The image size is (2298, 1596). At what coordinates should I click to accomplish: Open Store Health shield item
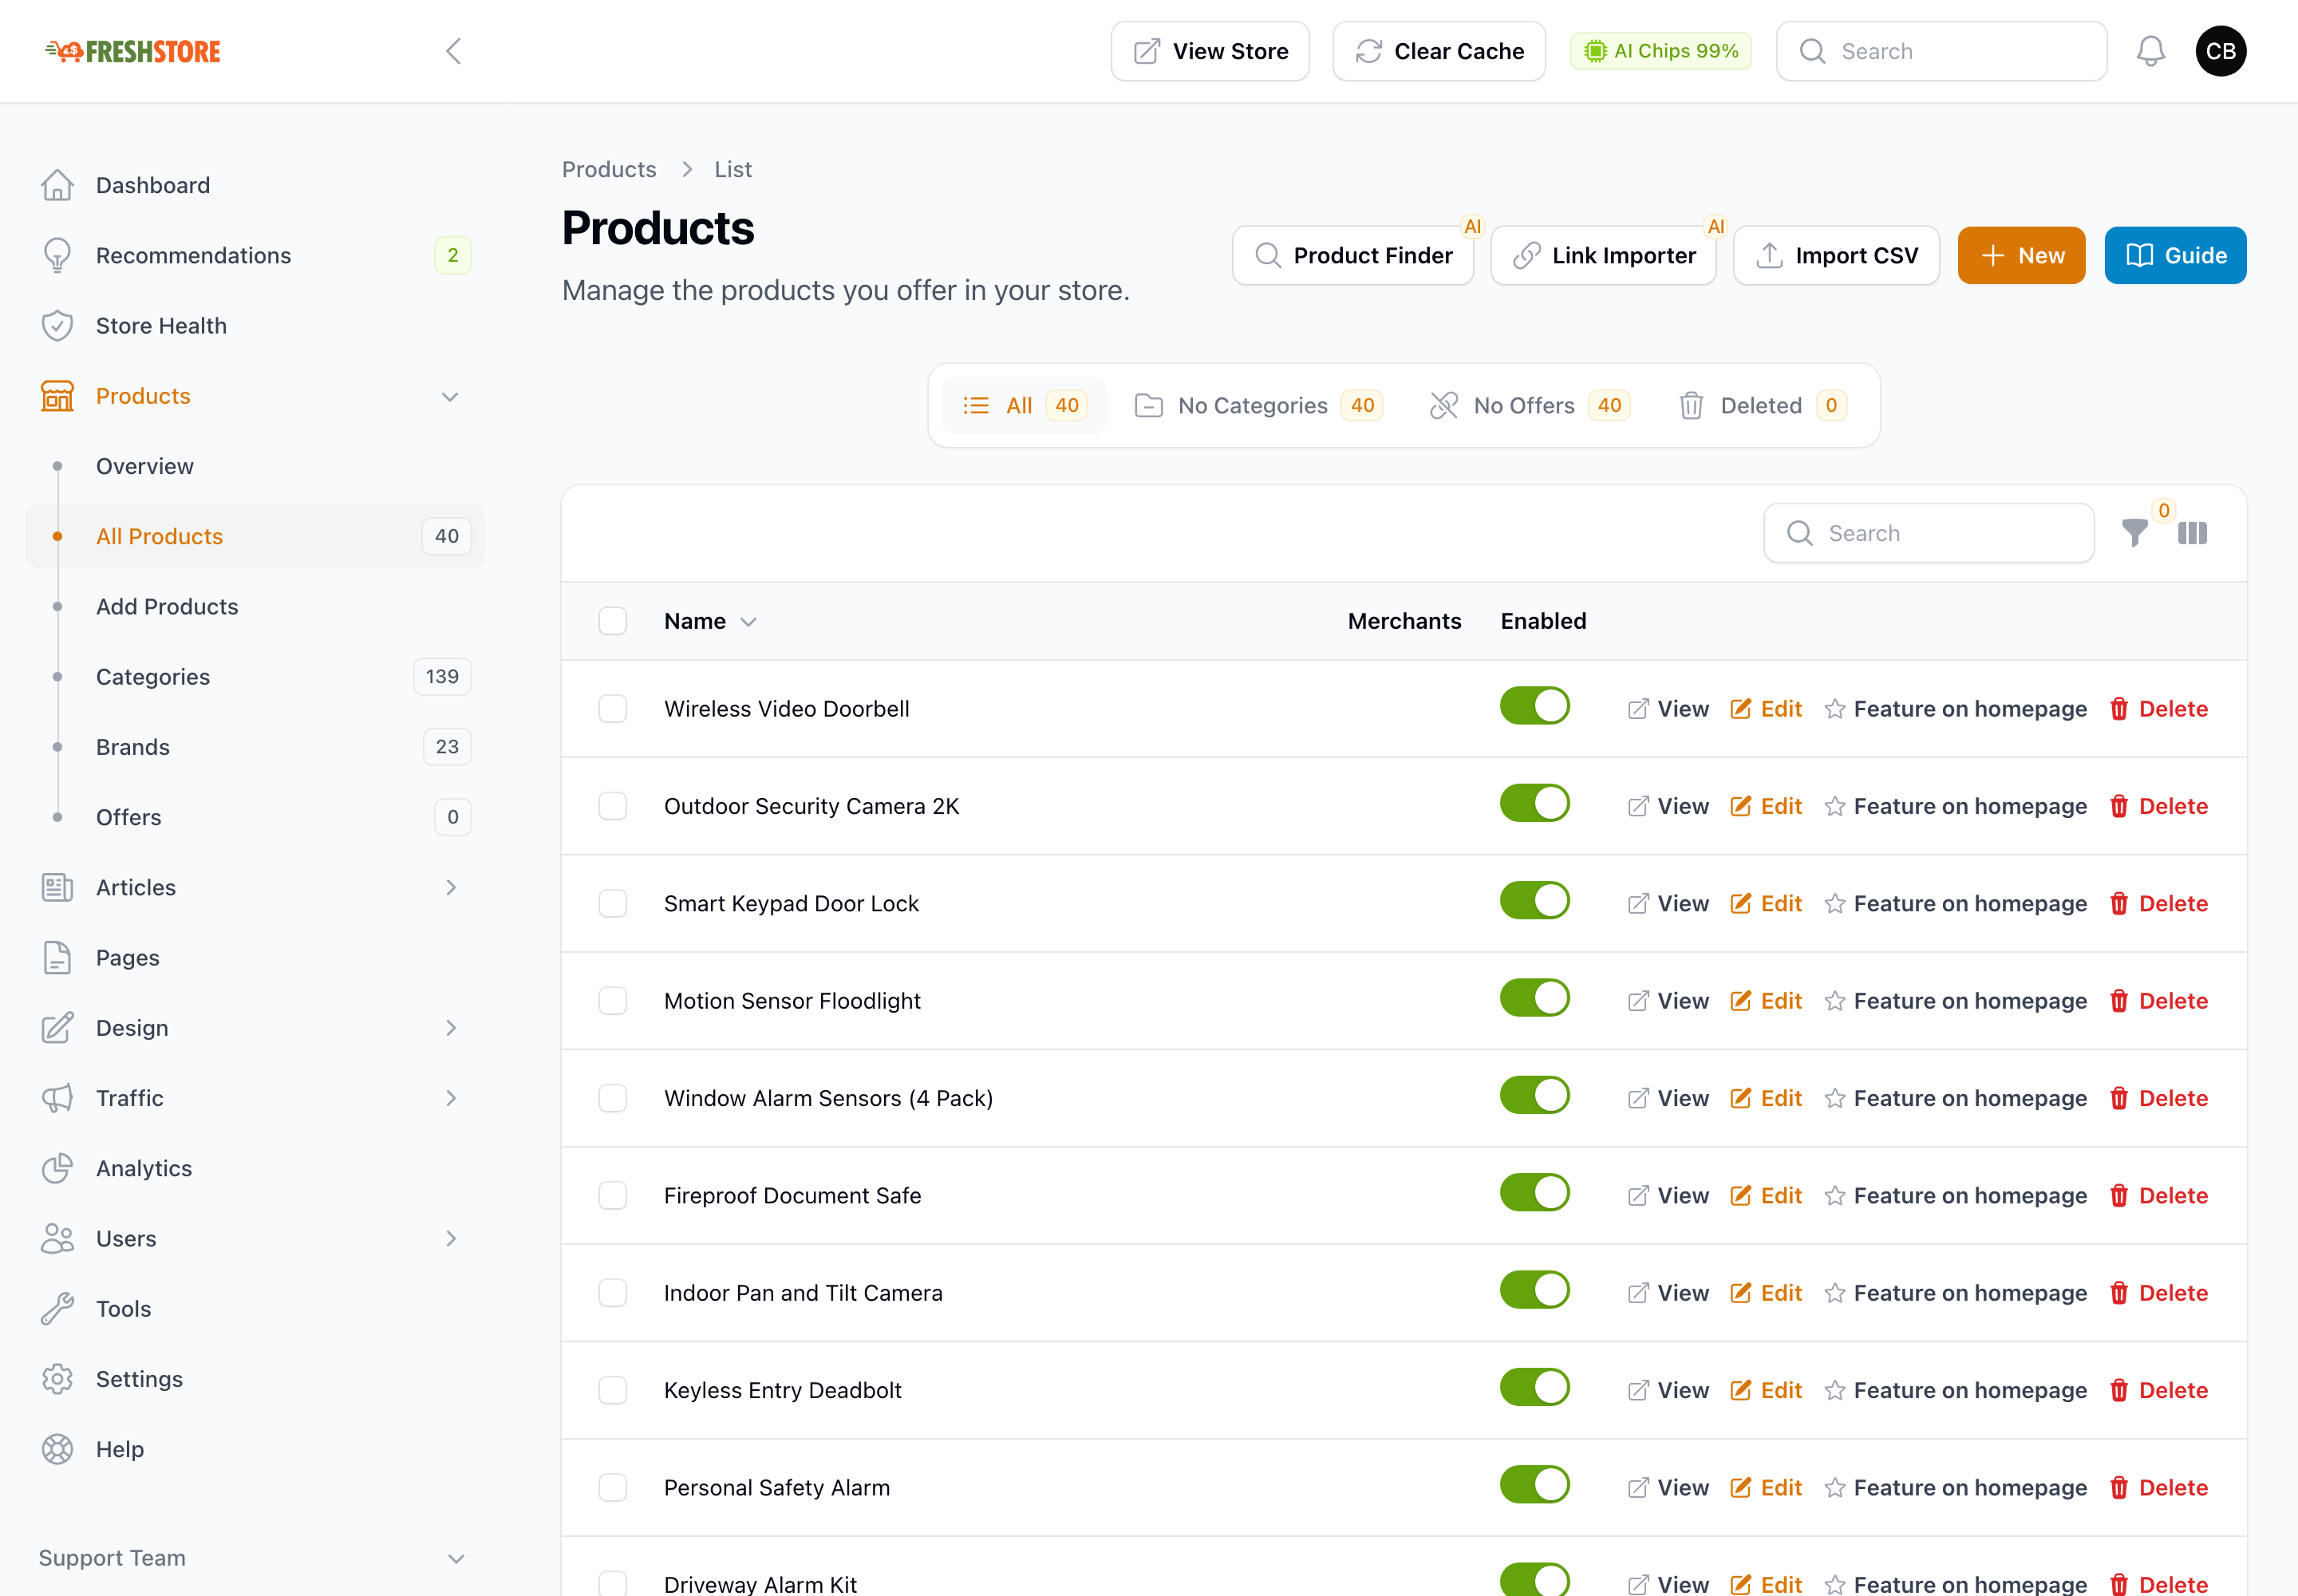255,326
